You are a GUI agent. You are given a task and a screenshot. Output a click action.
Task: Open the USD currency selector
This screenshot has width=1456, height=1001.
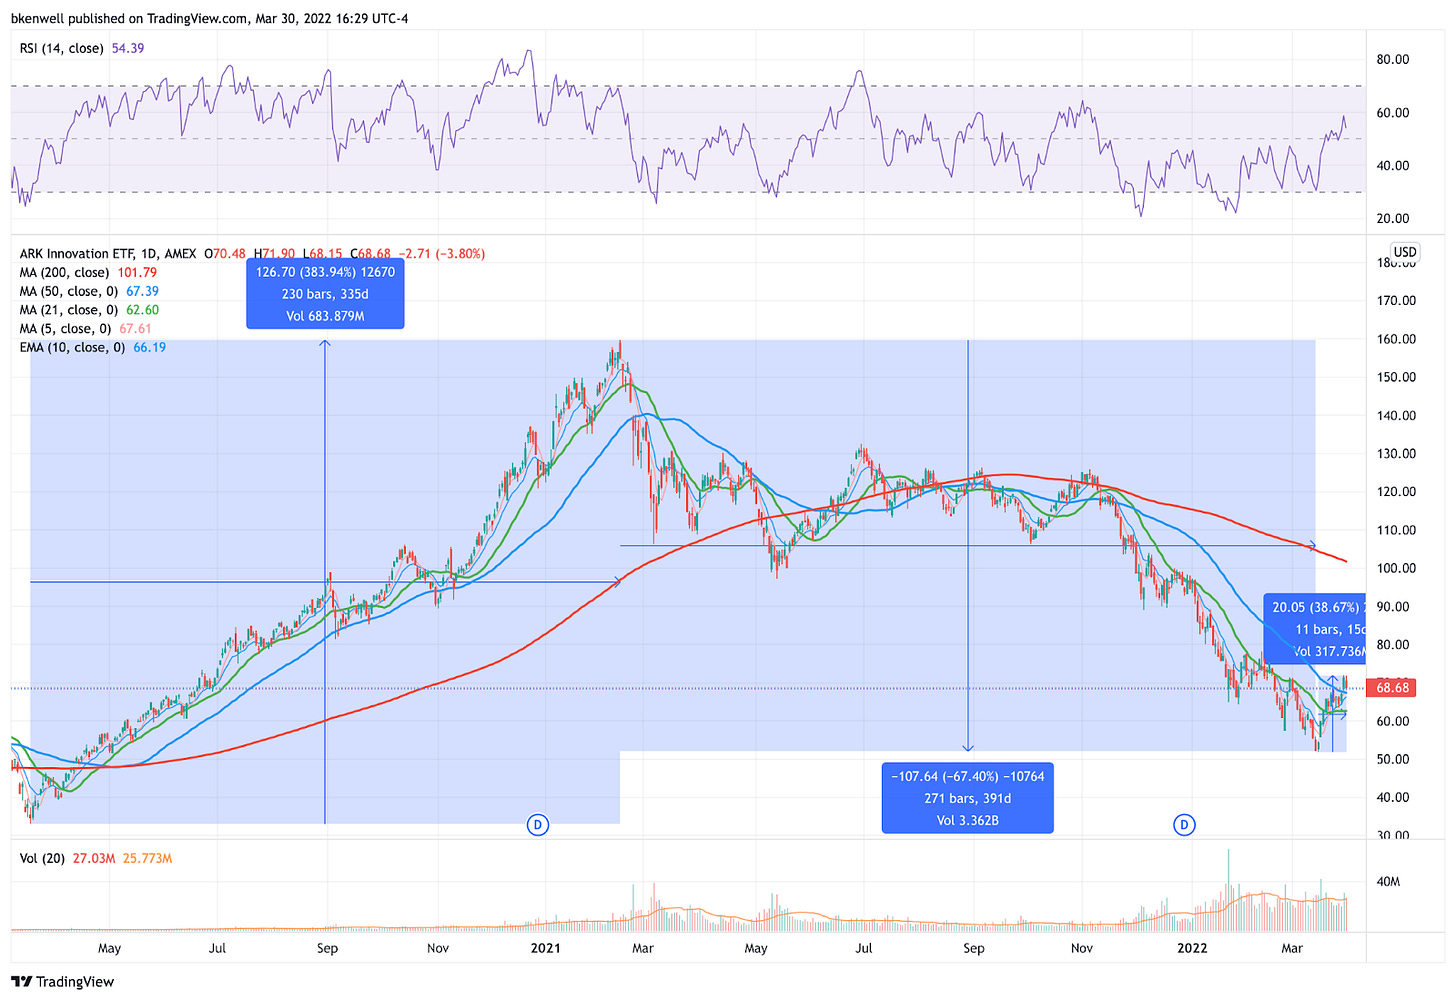pyautogui.click(x=1405, y=252)
